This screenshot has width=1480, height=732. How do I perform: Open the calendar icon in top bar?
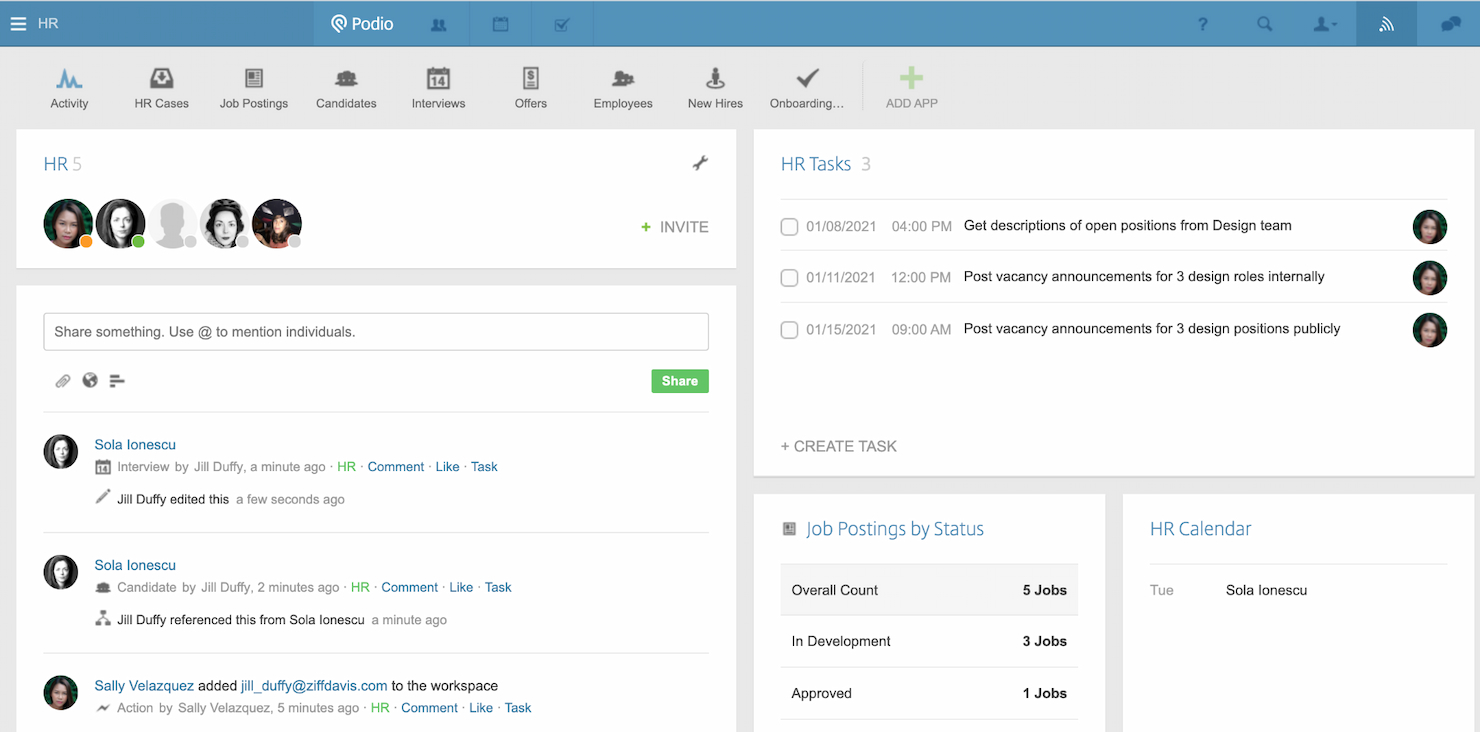[x=500, y=24]
